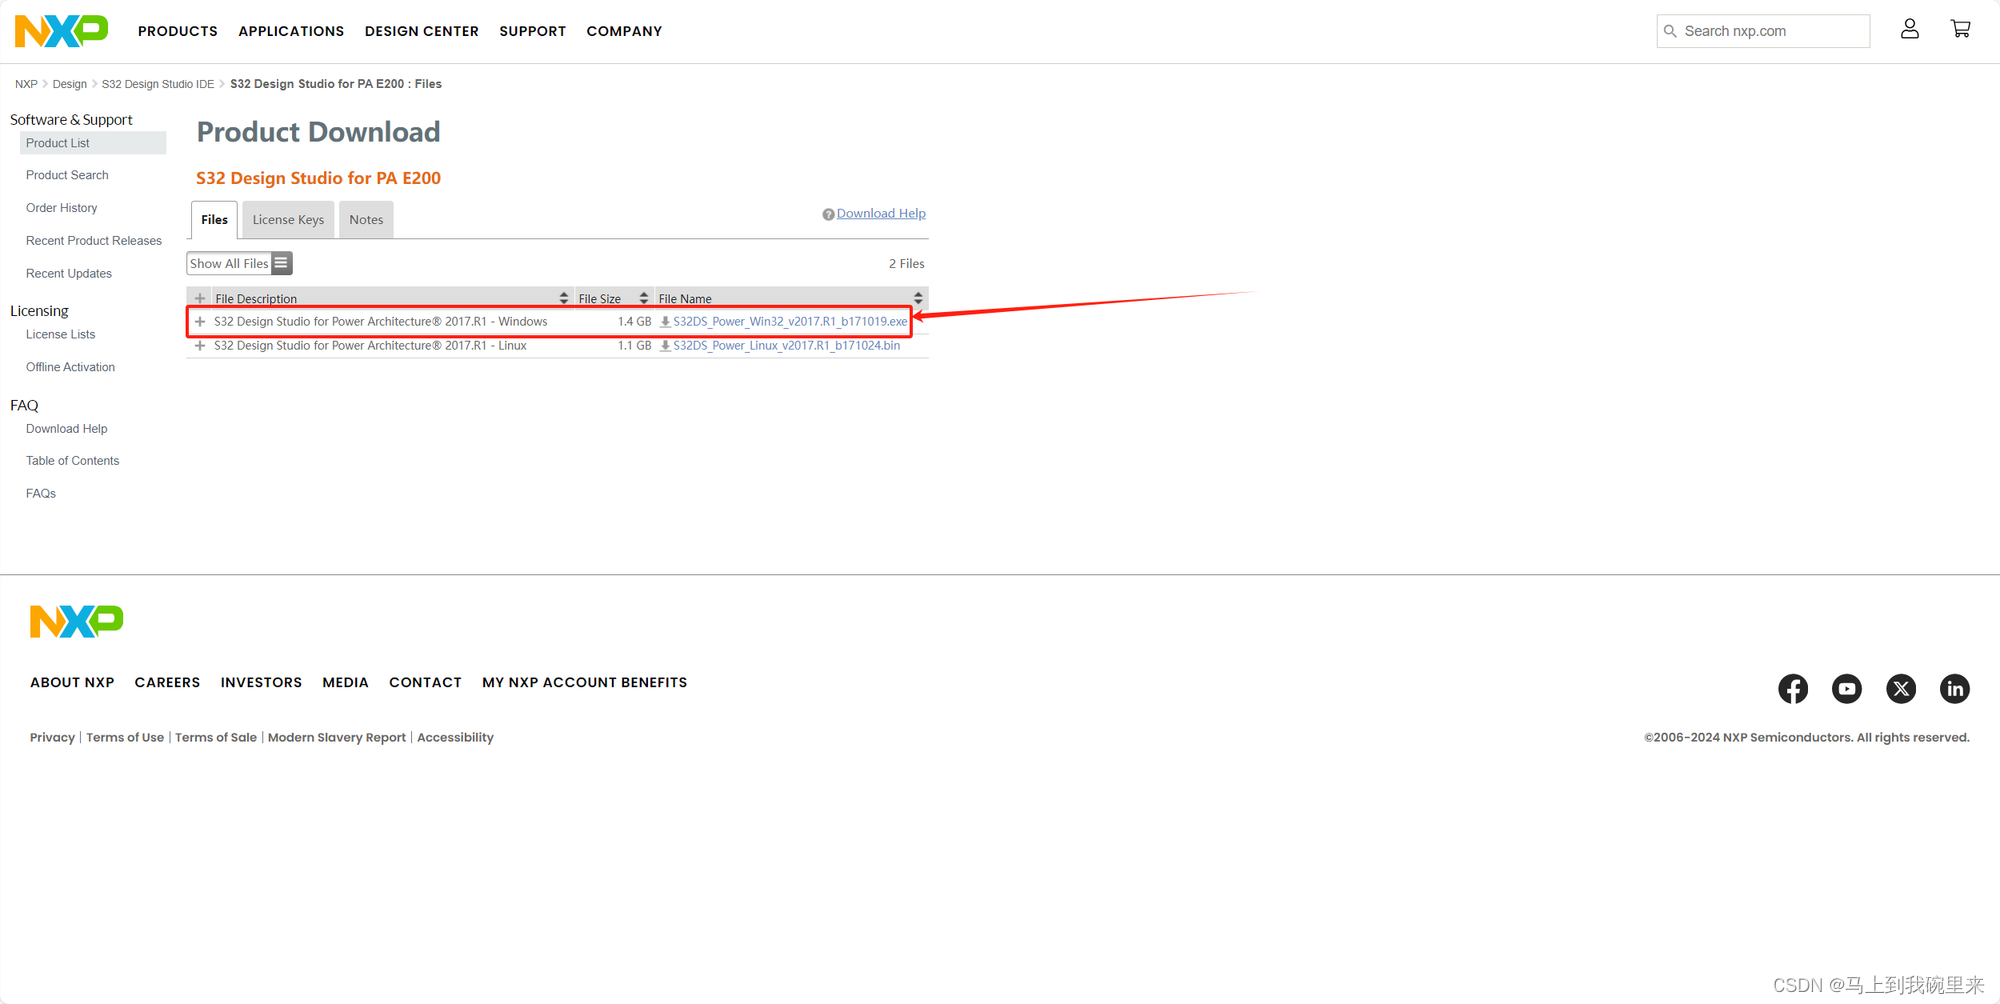
Task: Open ABOUT NXP footer link
Action: (72, 683)
